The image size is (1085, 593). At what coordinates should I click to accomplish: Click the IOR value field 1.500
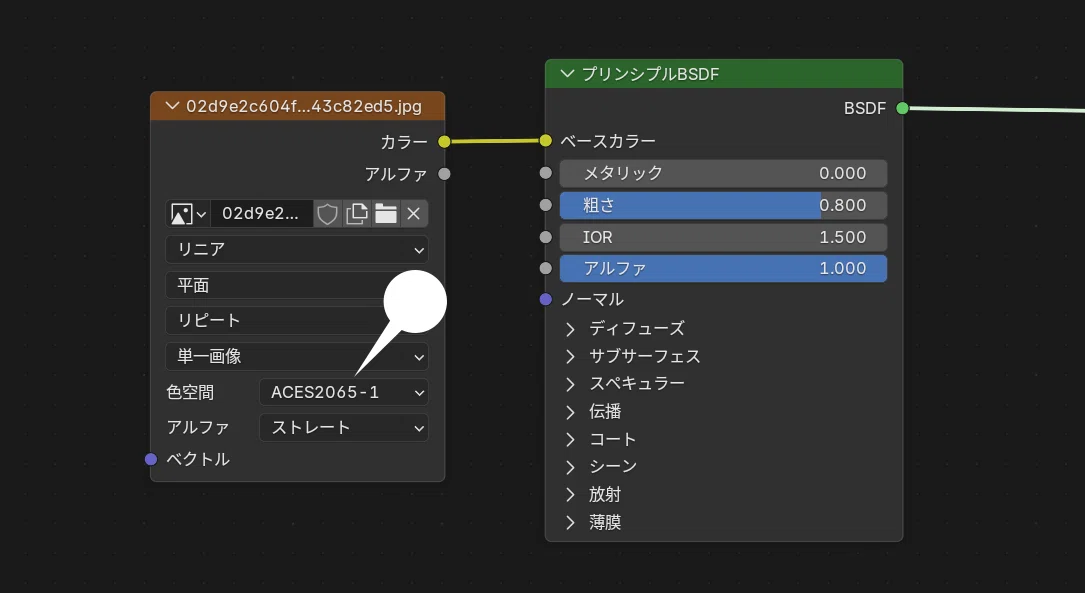pyautogui.click(x=723, y=237)
